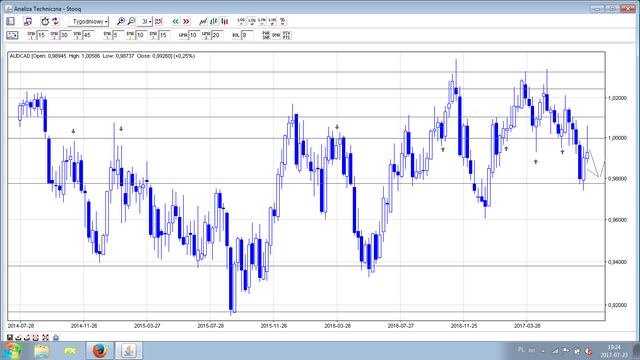The width and height of the screenshot is (640, 360).
Task: Toggle Parabolic SAR indicator button
Action: click(266, 36)
